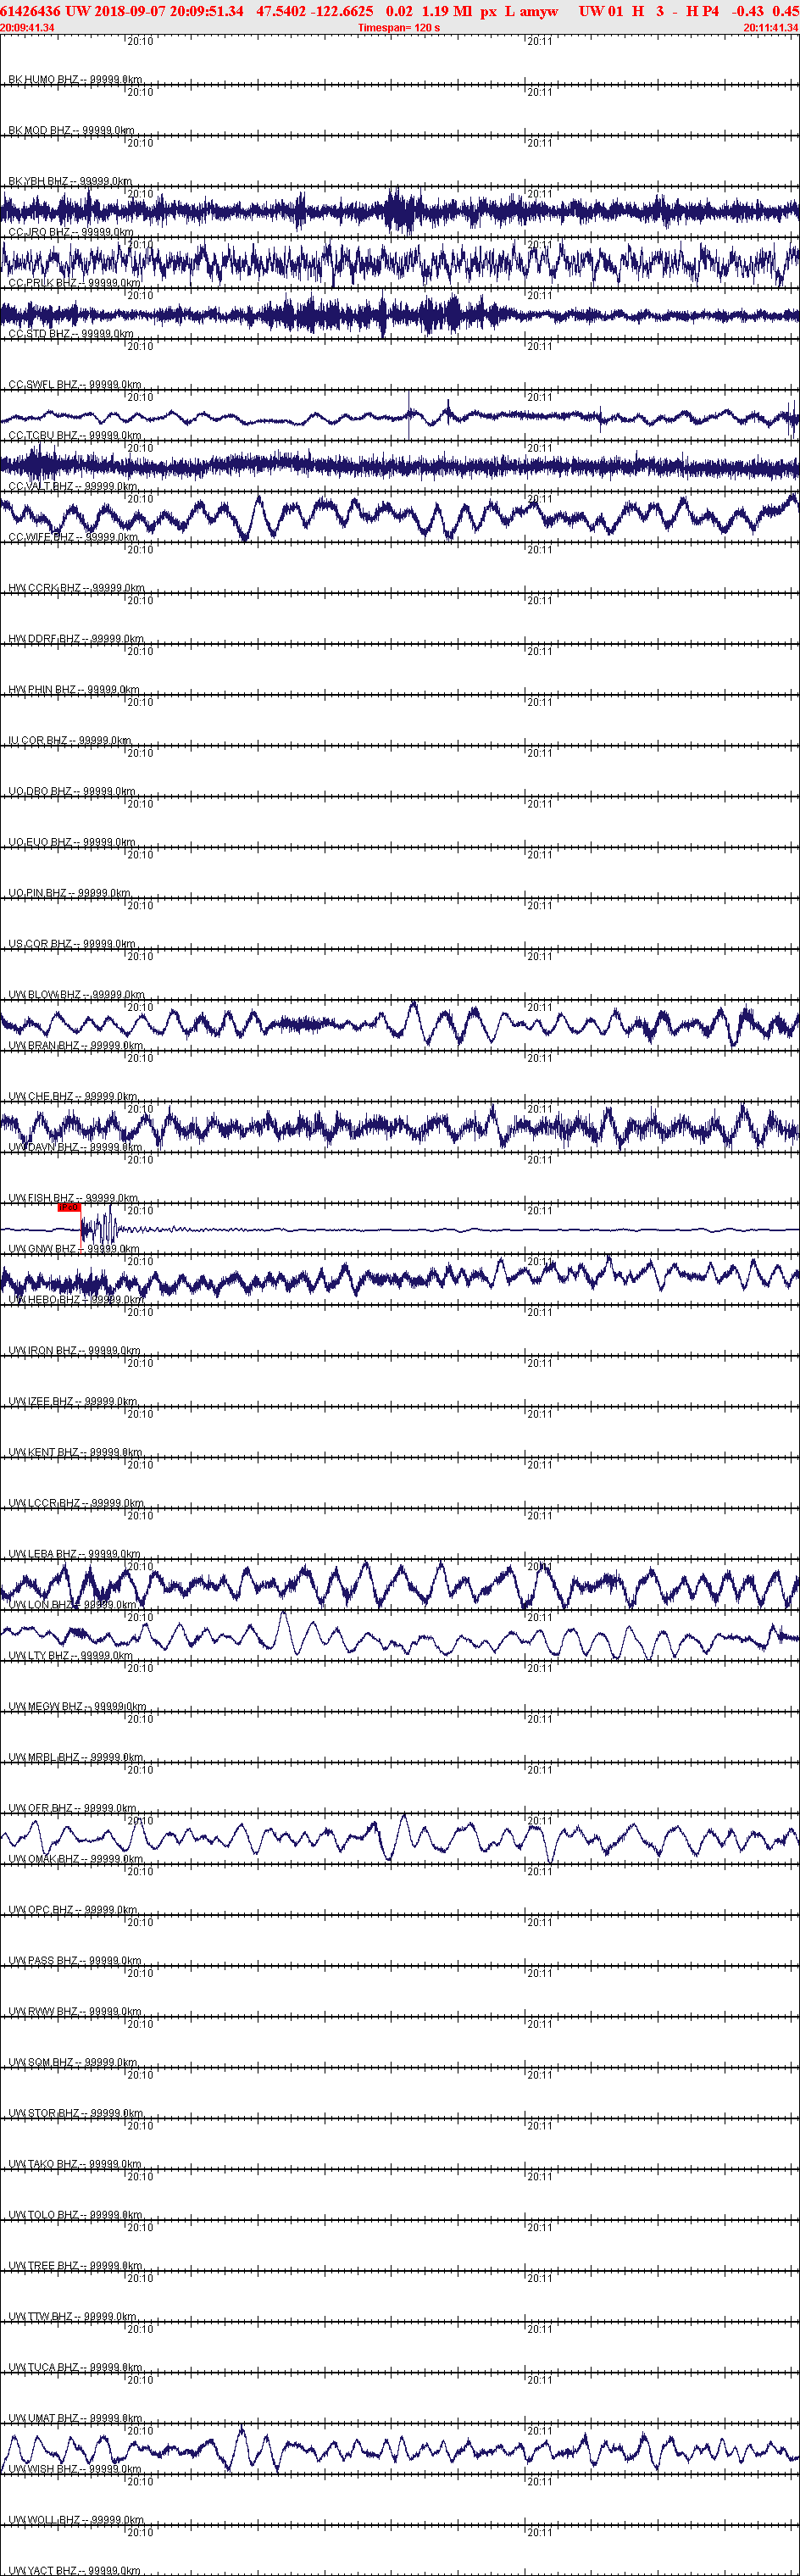
Task: Select the UW.TUCA.BHZ station label
Action: [75, 2367]
